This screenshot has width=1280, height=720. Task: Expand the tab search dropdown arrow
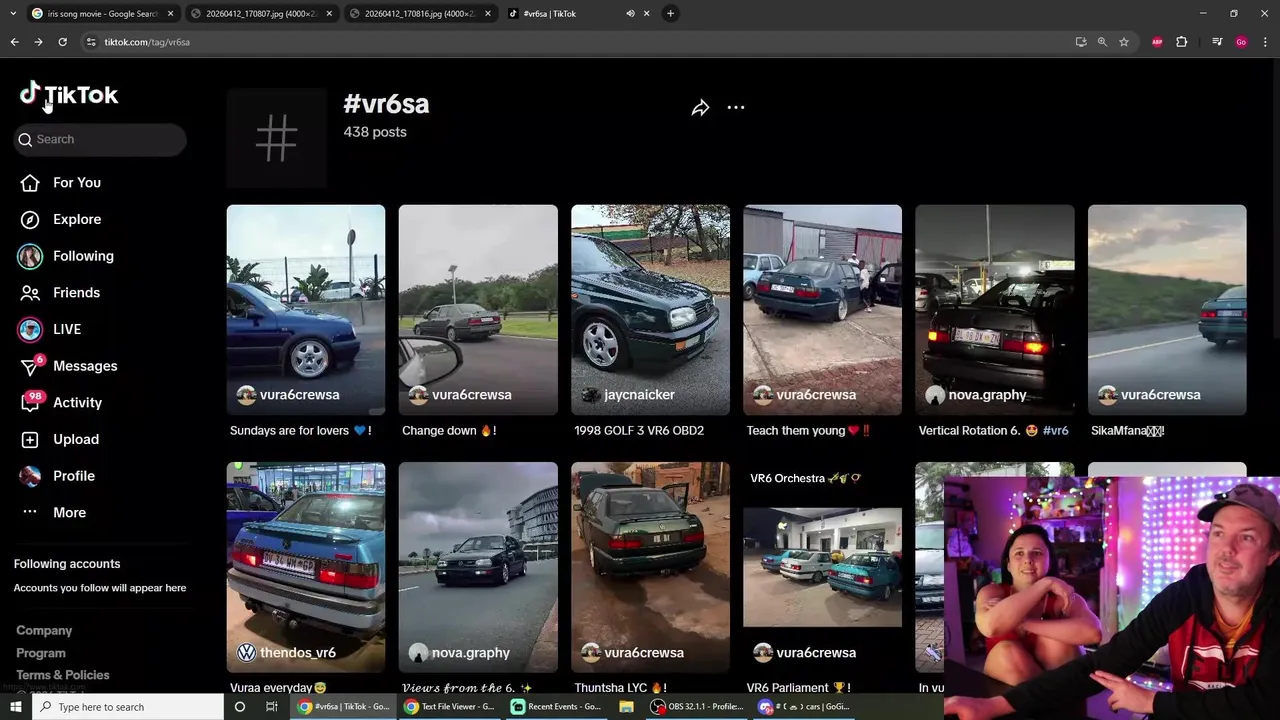point(13,14)
